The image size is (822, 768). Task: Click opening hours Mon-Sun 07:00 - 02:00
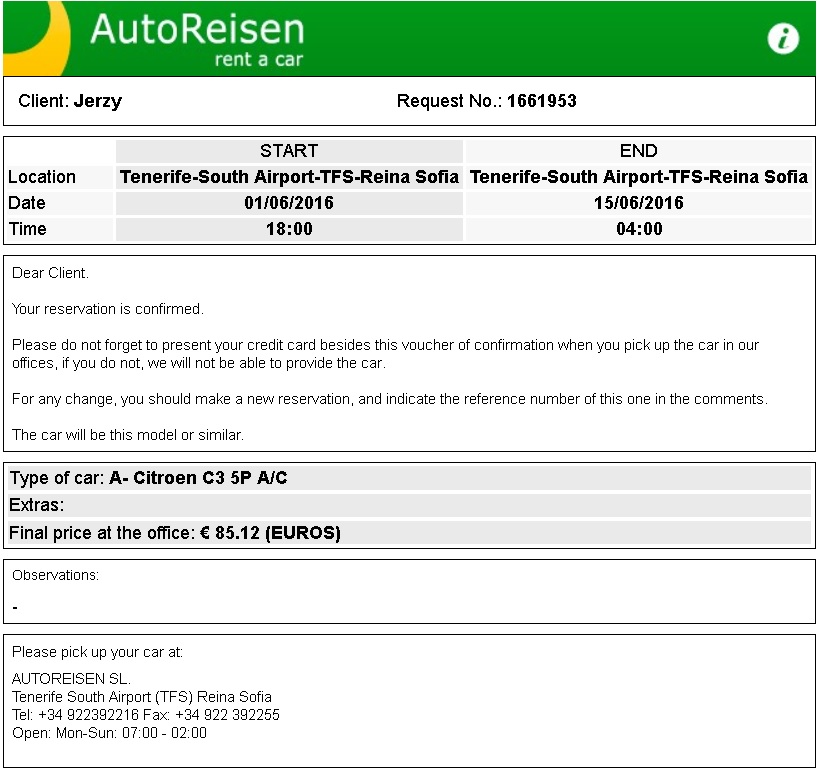(109, 733)
